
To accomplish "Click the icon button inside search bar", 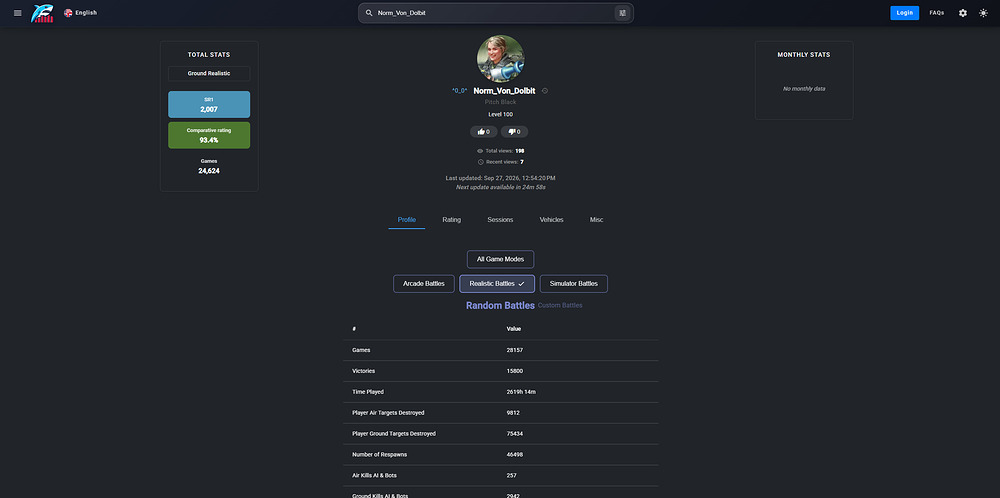I will tap(622, 13).
